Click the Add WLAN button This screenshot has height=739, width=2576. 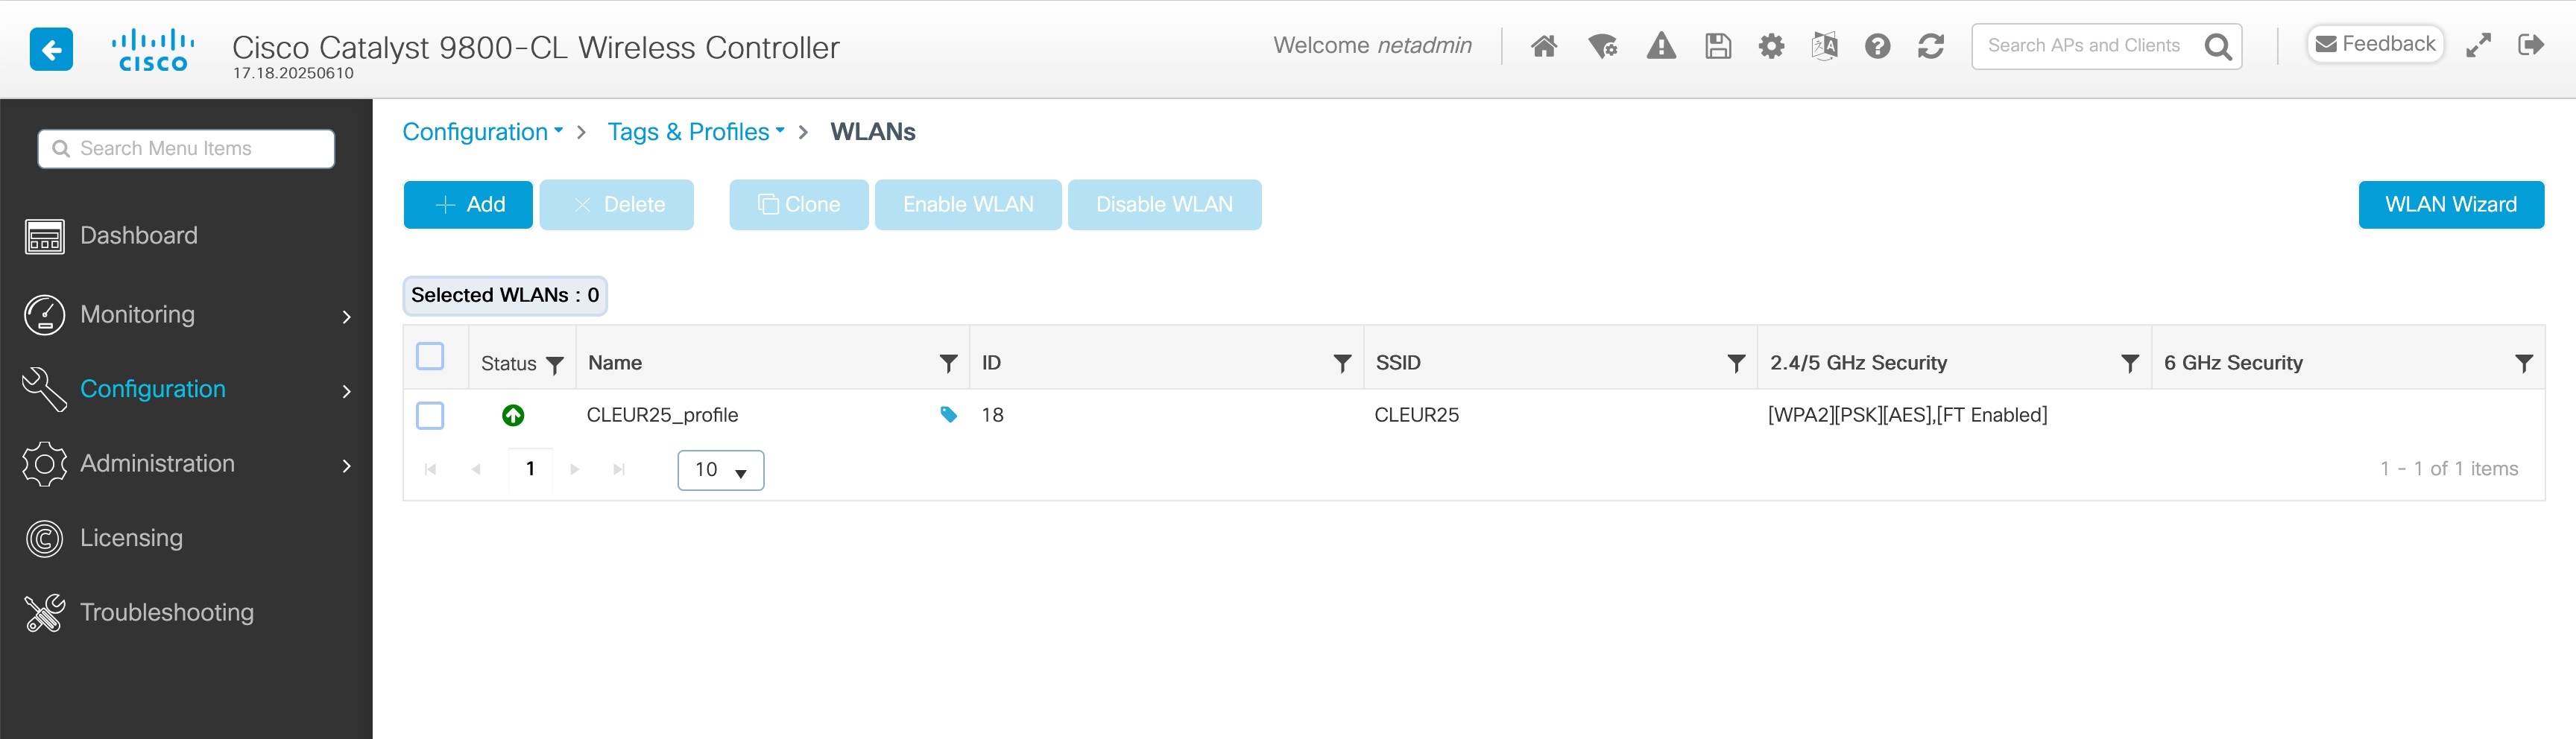coord(468,205)
